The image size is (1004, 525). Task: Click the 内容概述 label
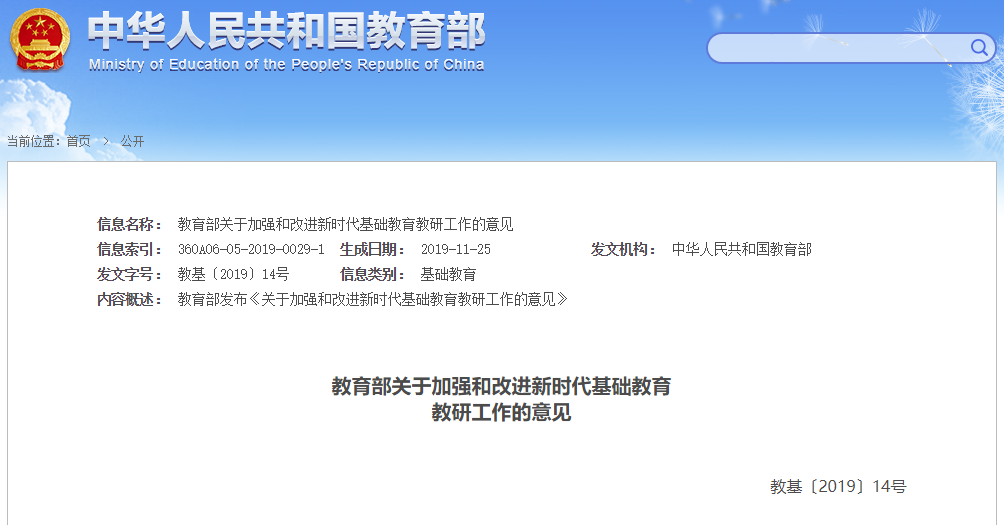coord(129,299)
